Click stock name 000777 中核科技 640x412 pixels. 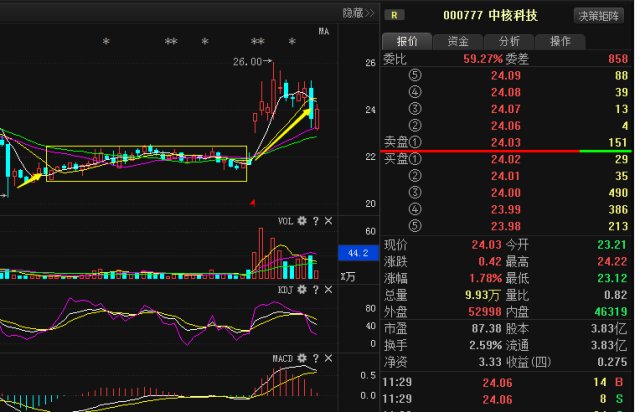coord(490,15)
